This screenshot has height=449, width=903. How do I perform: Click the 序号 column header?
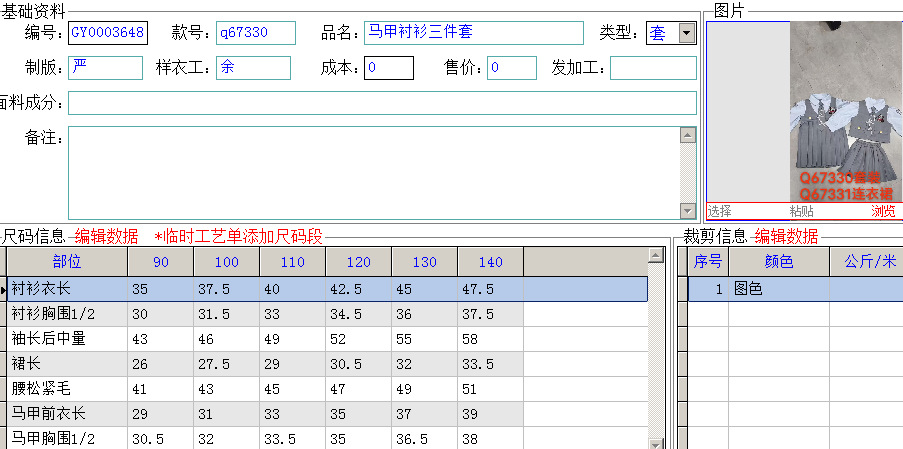708,262
